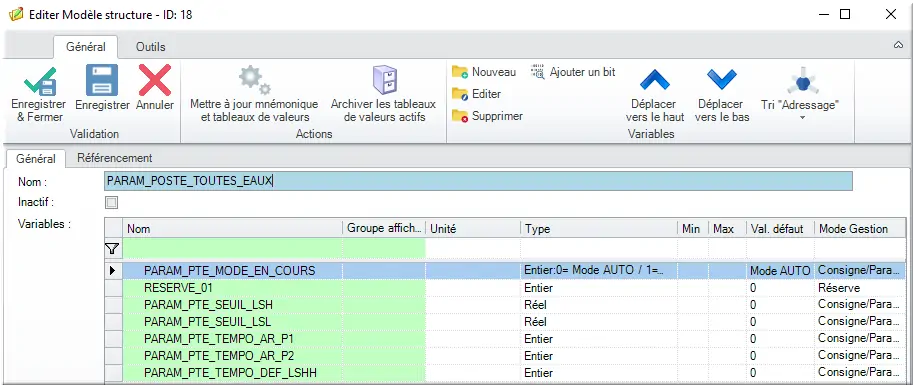Switch to the Outils ribbon tab
Image resolution: width=913 pixels, height=385 pixels.
coord(151,47)
